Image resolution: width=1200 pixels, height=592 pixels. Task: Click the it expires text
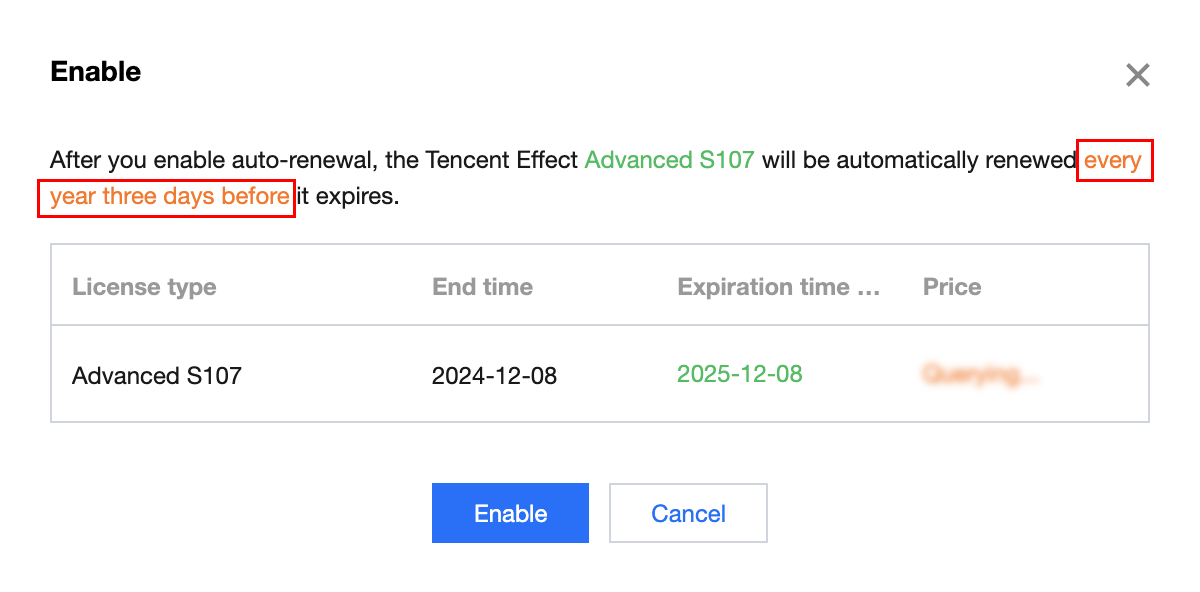(348, 196)
